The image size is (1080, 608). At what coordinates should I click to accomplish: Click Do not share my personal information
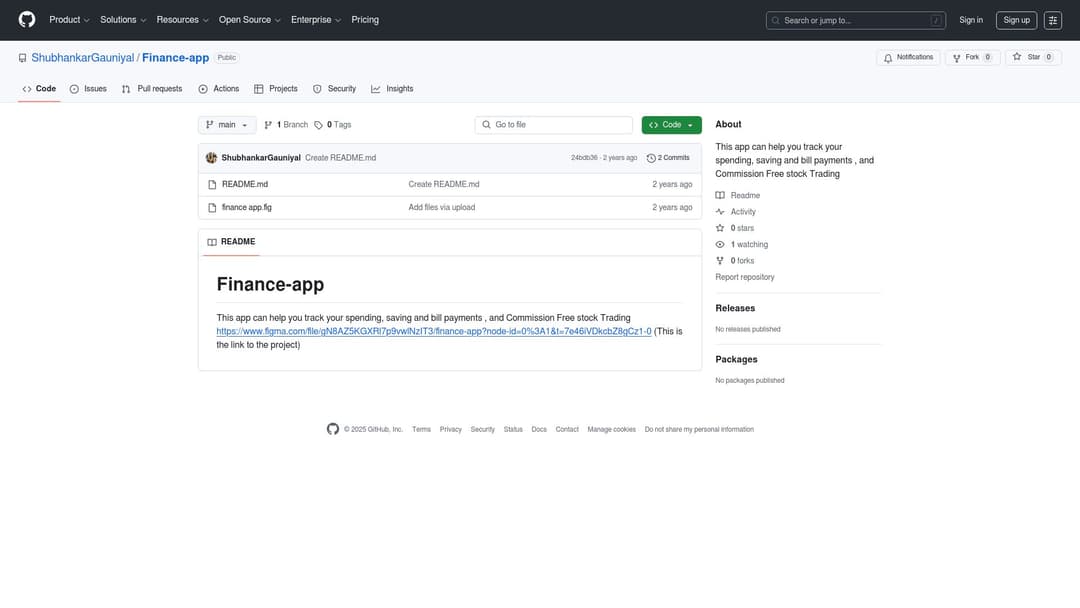(x=699, y=430)
